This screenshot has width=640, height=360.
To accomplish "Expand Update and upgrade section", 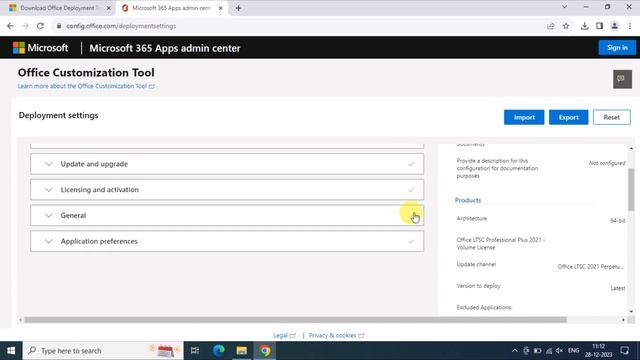I will coord(227,164).
